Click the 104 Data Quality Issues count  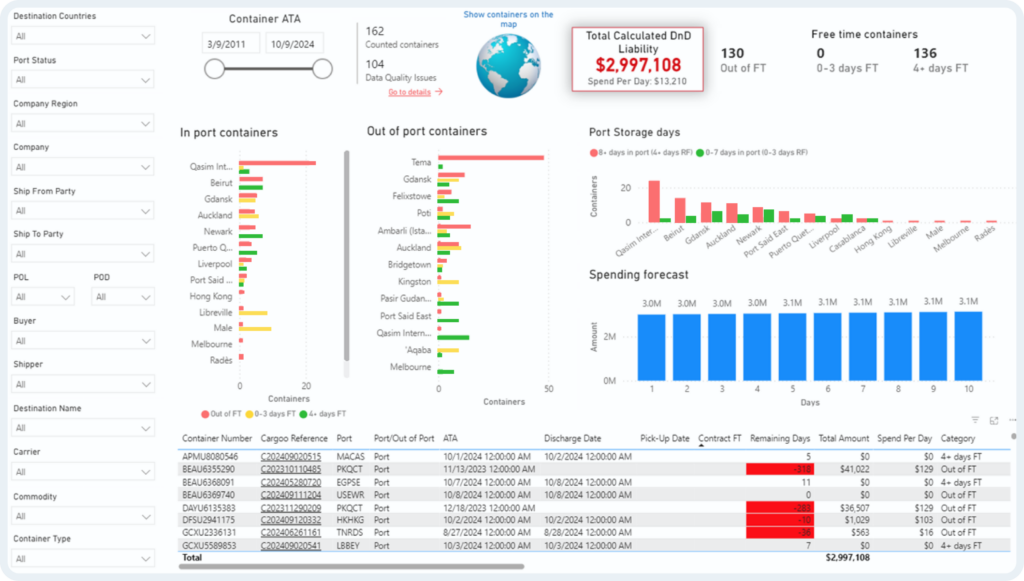[x=375, y=65]
